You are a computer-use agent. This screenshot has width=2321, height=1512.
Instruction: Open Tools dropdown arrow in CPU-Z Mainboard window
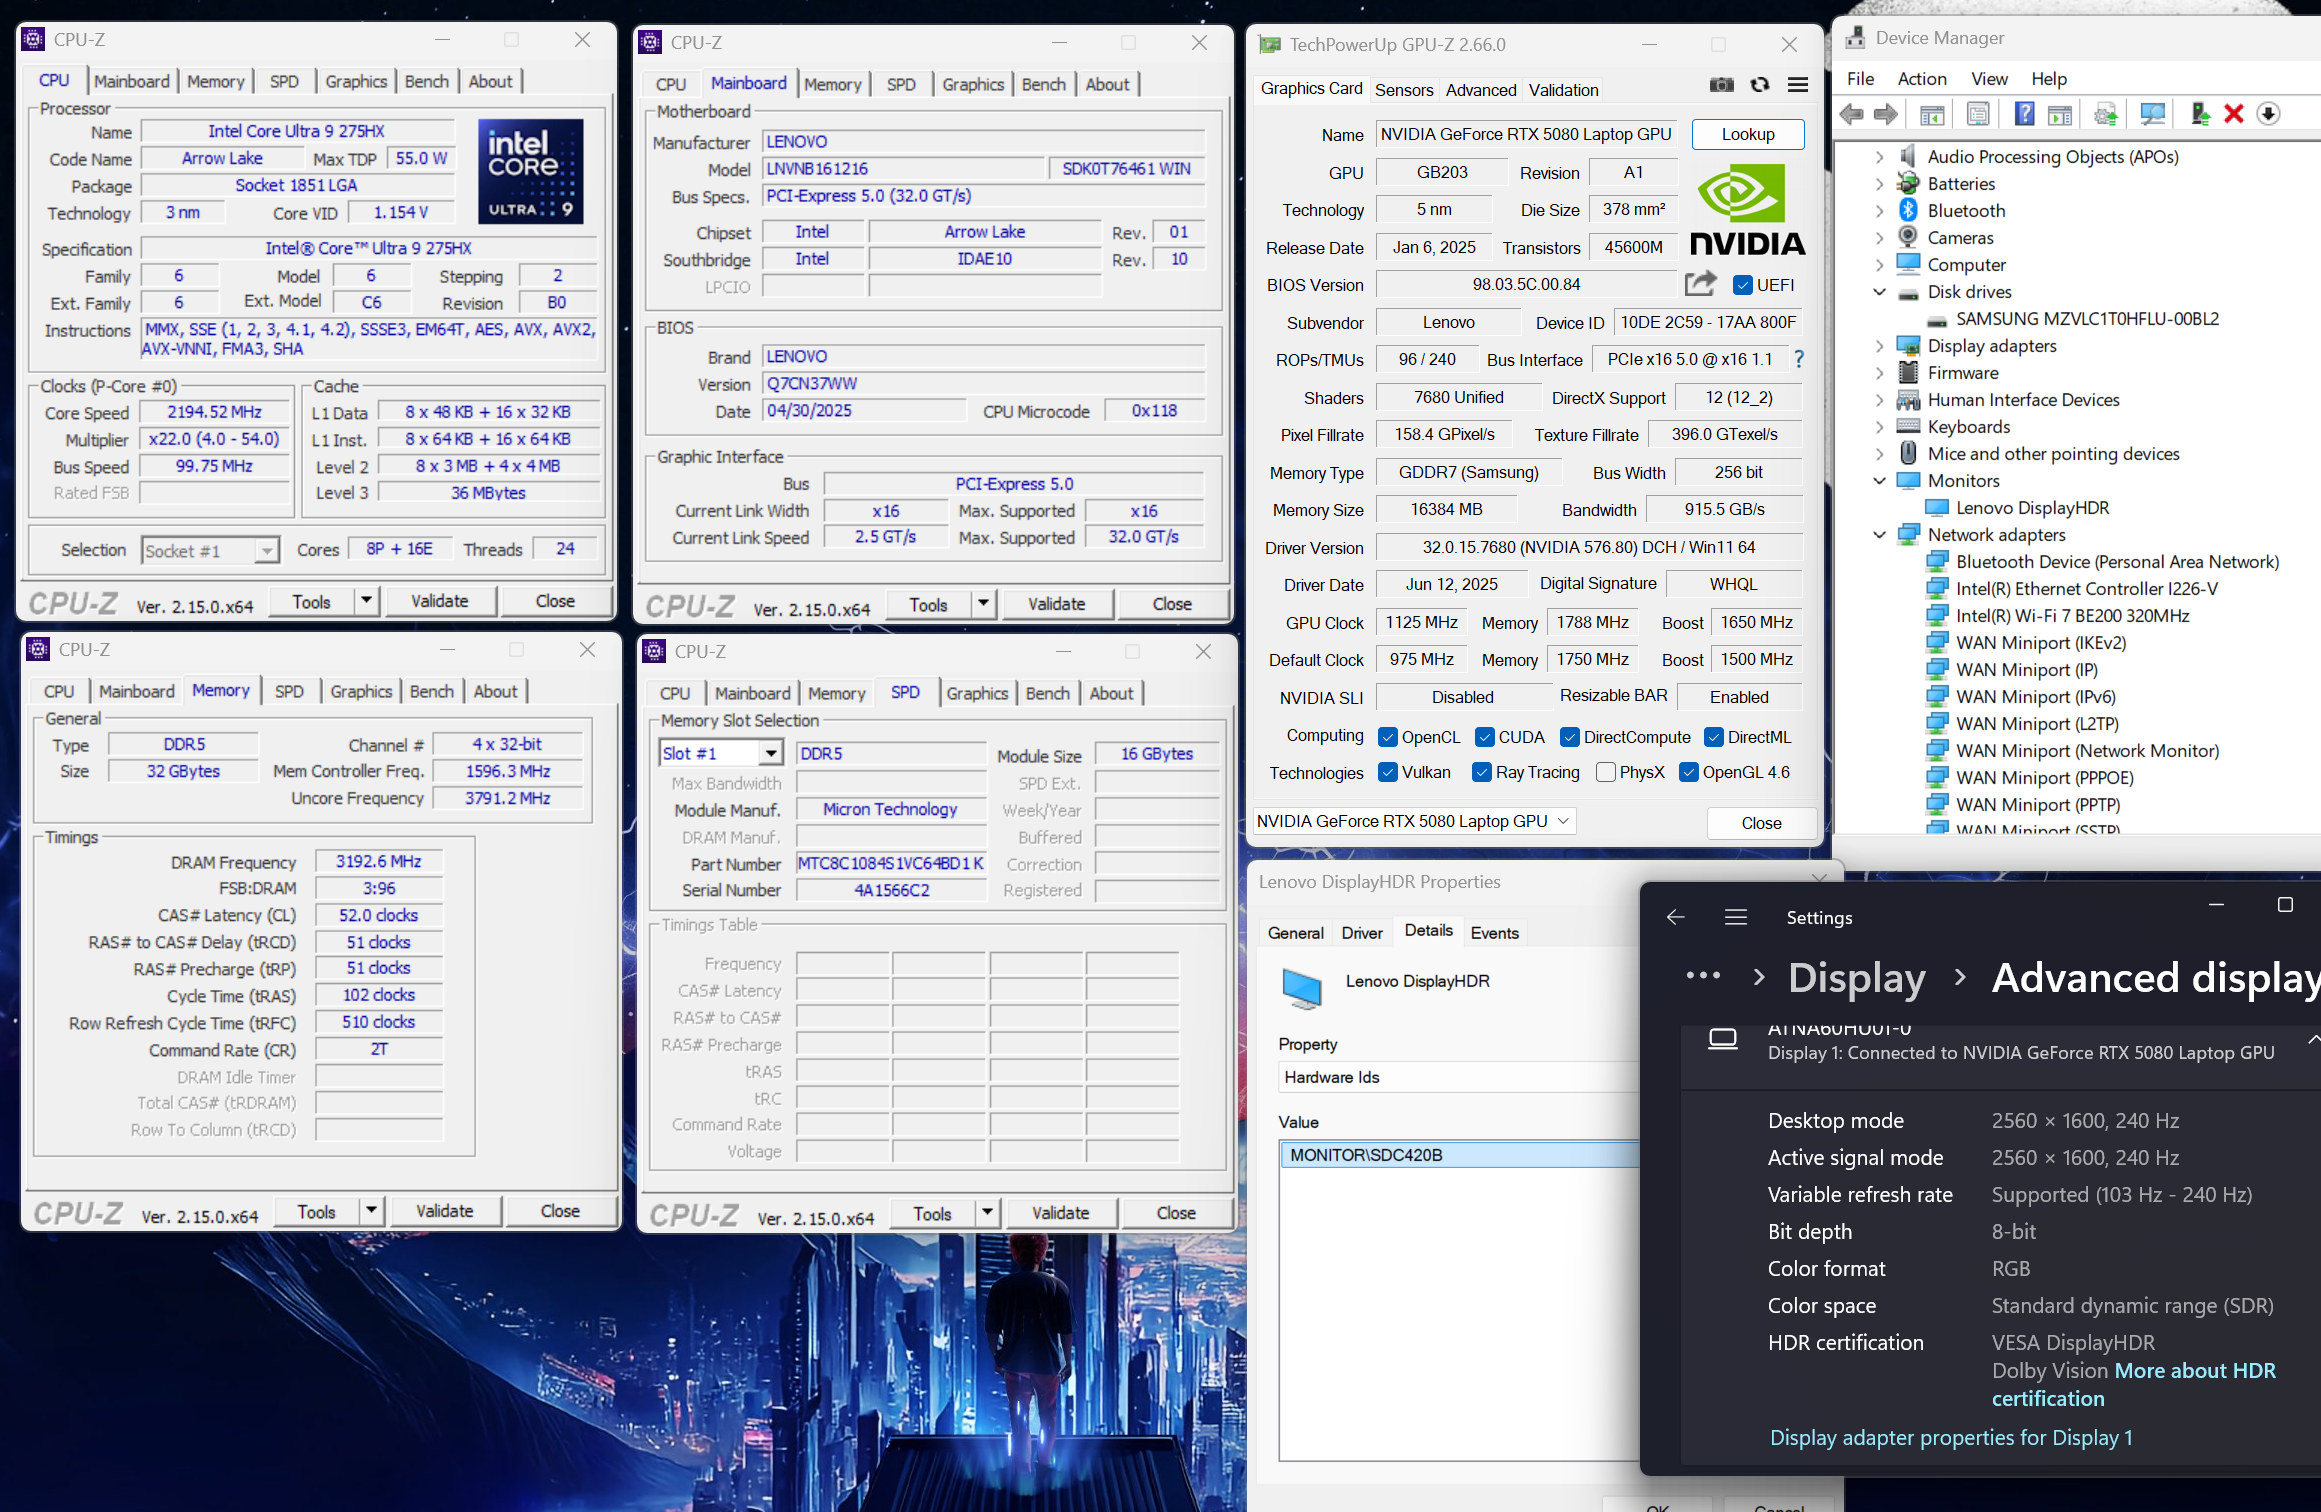(x=984, y=603)
